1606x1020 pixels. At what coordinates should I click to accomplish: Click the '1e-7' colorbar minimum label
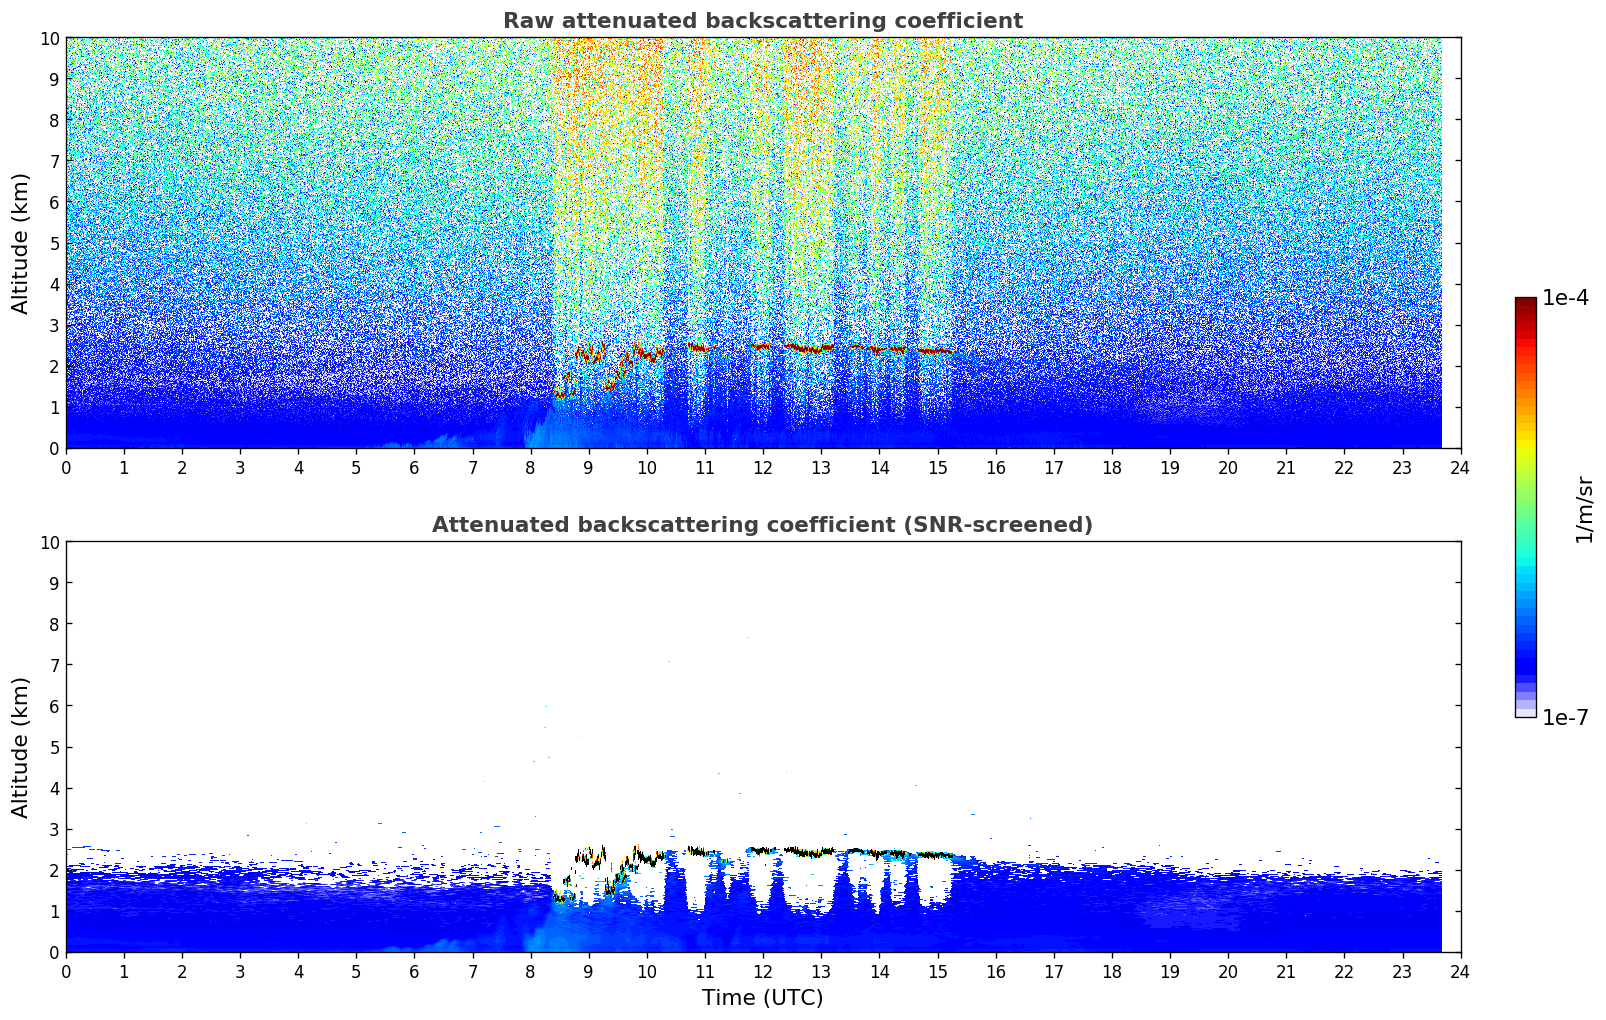click(1565, 717)
